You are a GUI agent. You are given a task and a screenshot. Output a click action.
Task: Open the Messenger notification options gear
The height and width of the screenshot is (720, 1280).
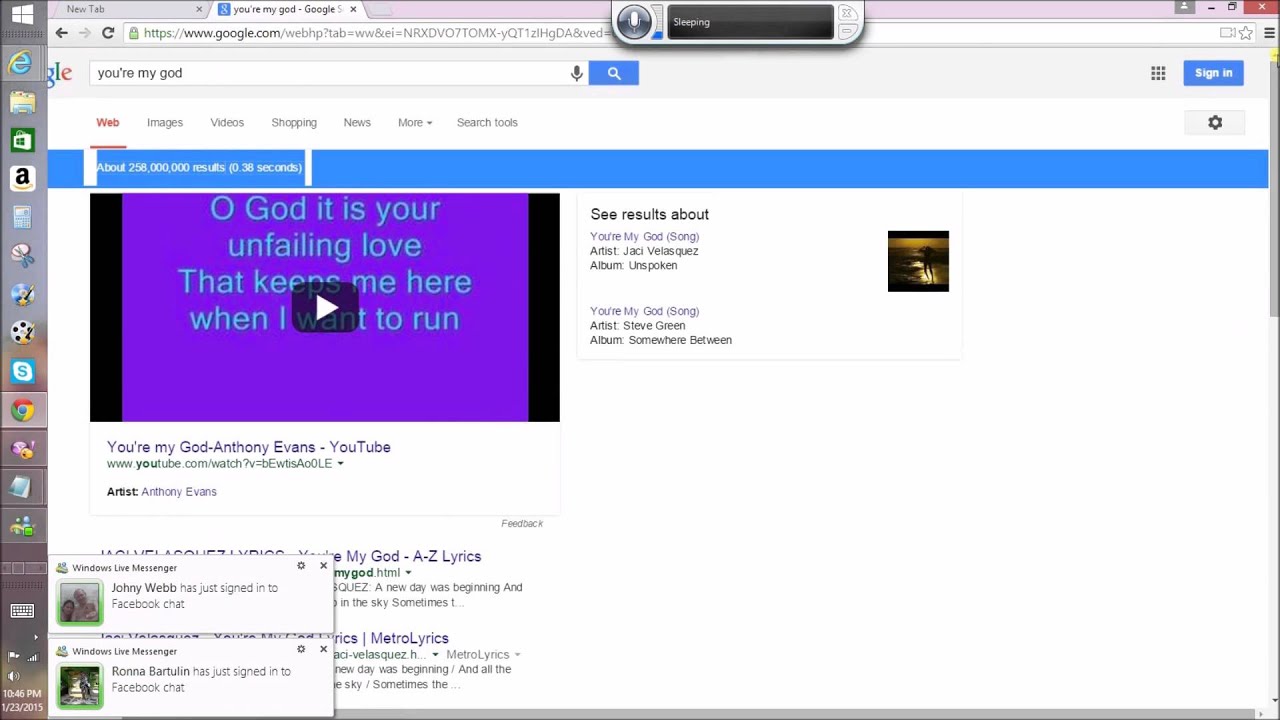point(300,565)
